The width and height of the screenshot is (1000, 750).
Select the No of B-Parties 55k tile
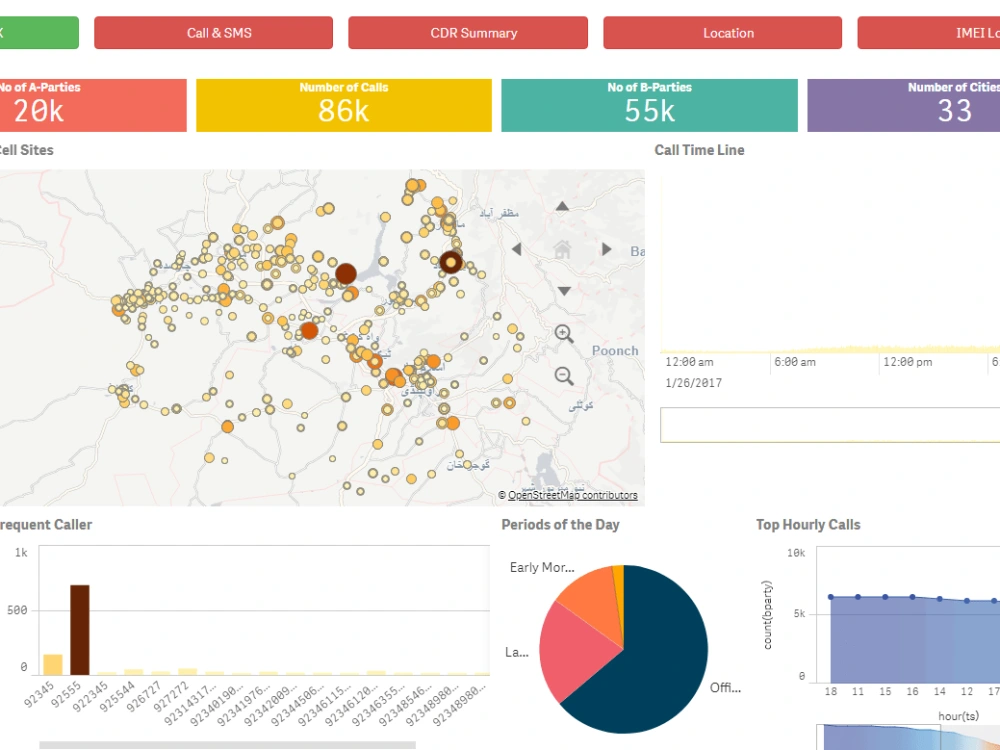click(649, 105)
